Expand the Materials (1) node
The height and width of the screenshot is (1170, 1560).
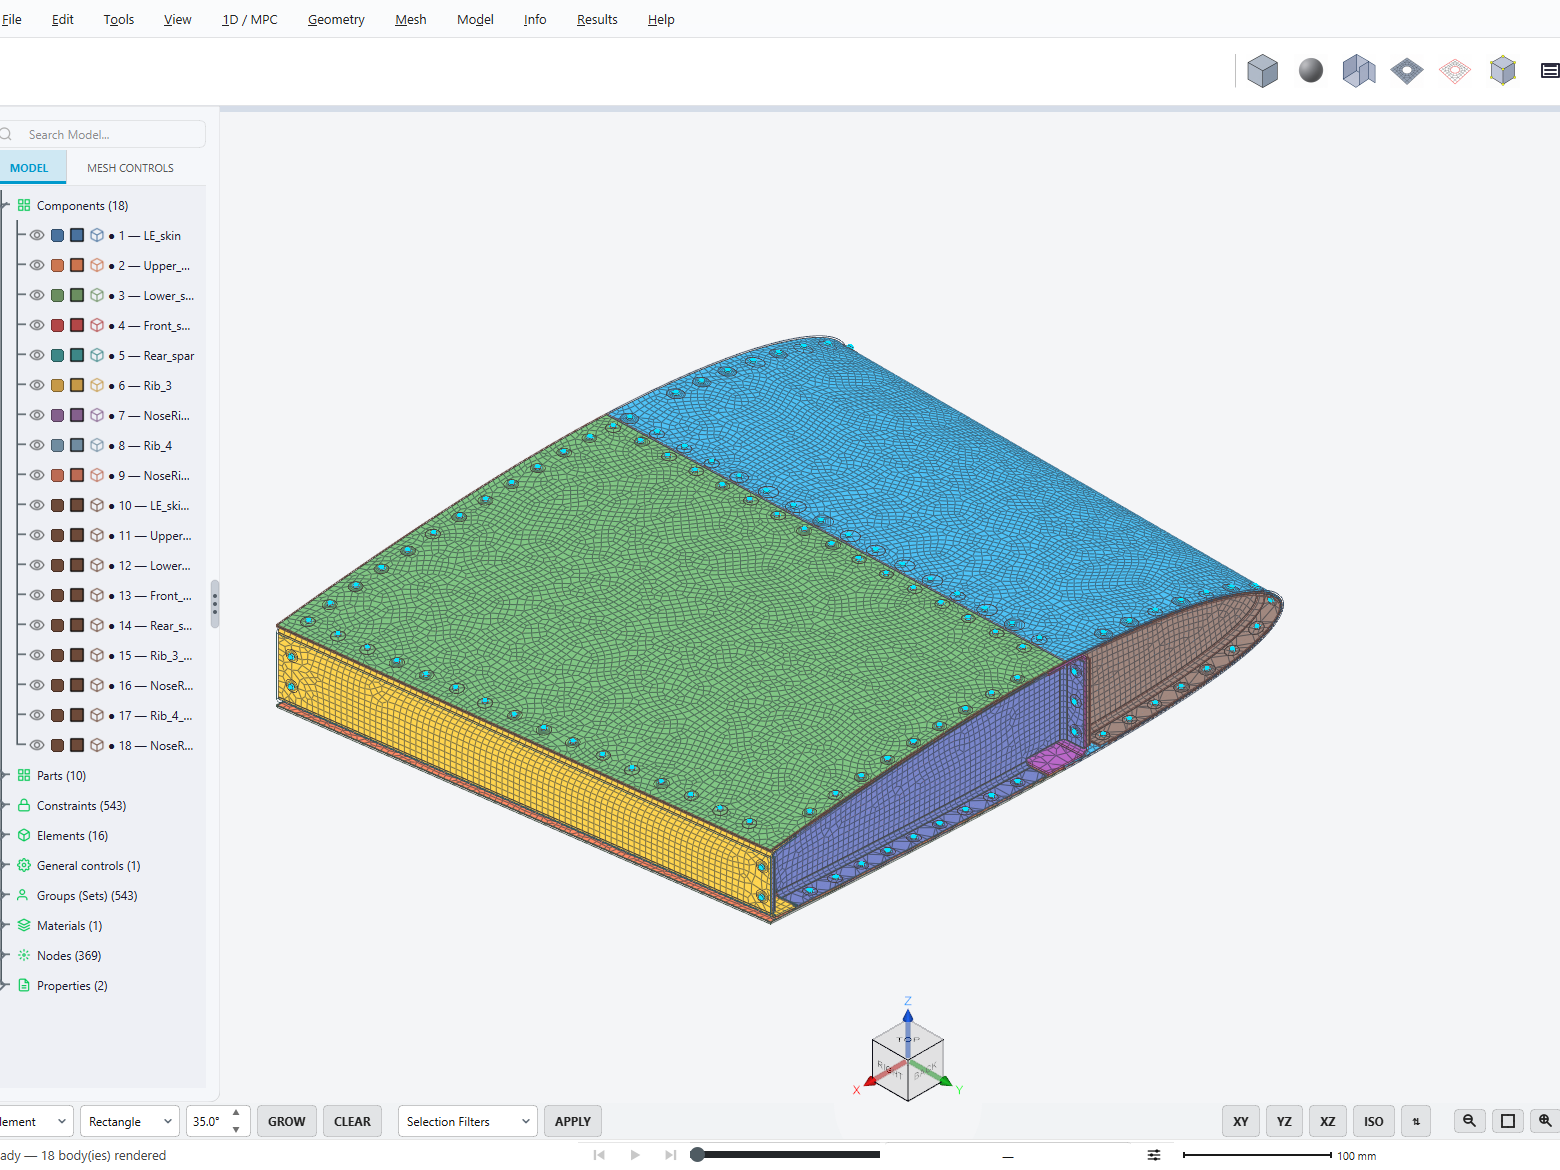(x=5, y=926)
